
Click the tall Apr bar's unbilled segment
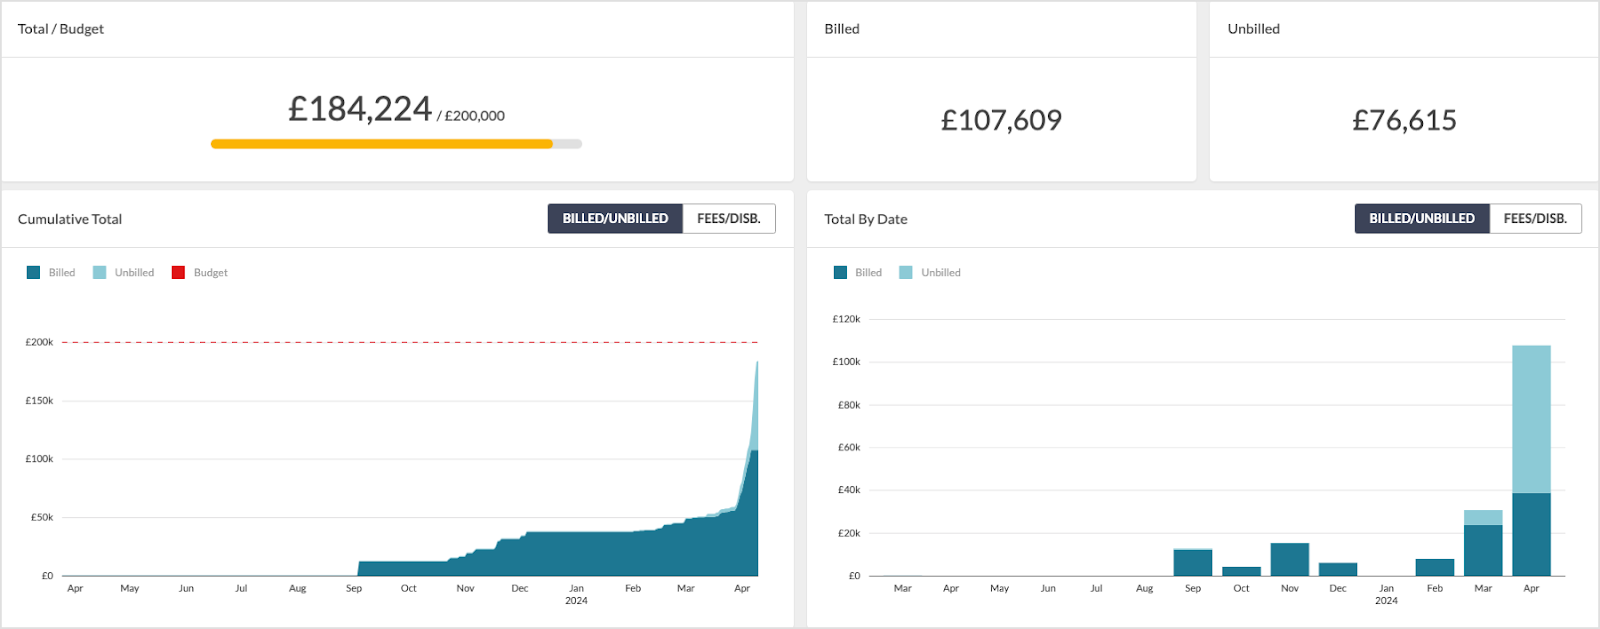point(1531,419)
